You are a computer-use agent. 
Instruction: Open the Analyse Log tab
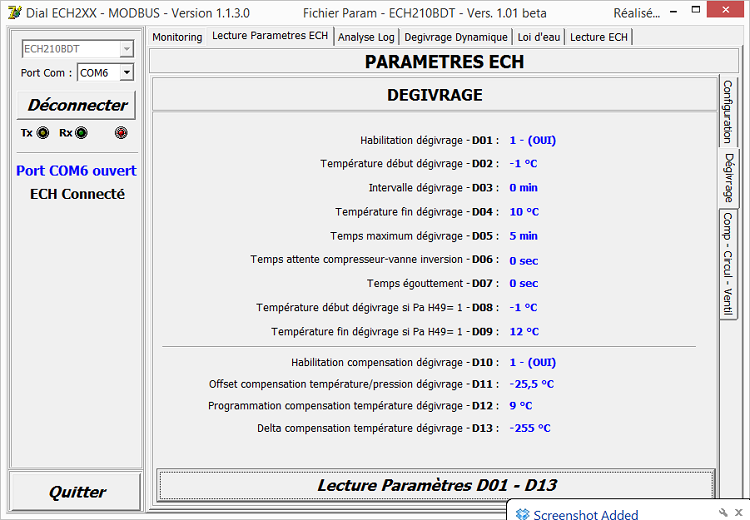[x=366, y=37]
